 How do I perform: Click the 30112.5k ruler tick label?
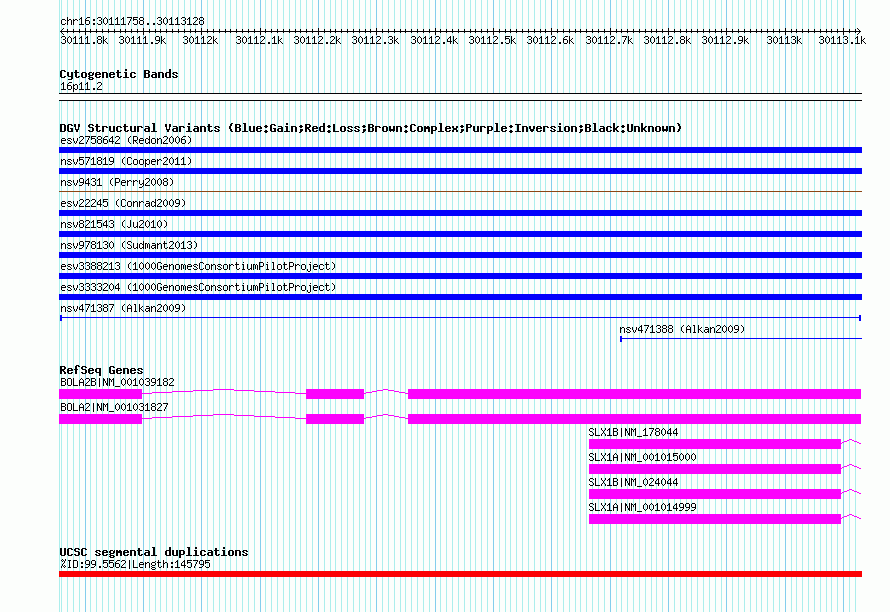coord(492,40)
